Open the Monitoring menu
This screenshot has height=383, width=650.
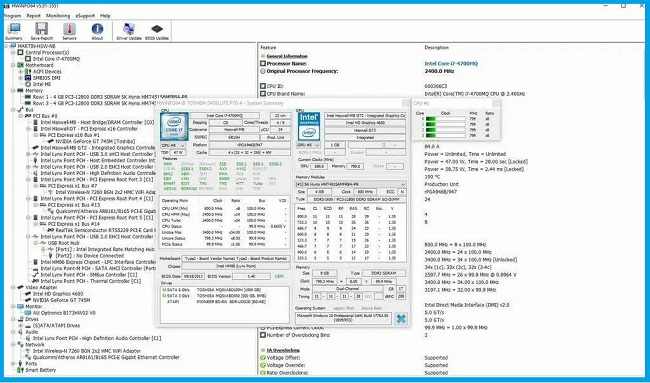point(58,16)
